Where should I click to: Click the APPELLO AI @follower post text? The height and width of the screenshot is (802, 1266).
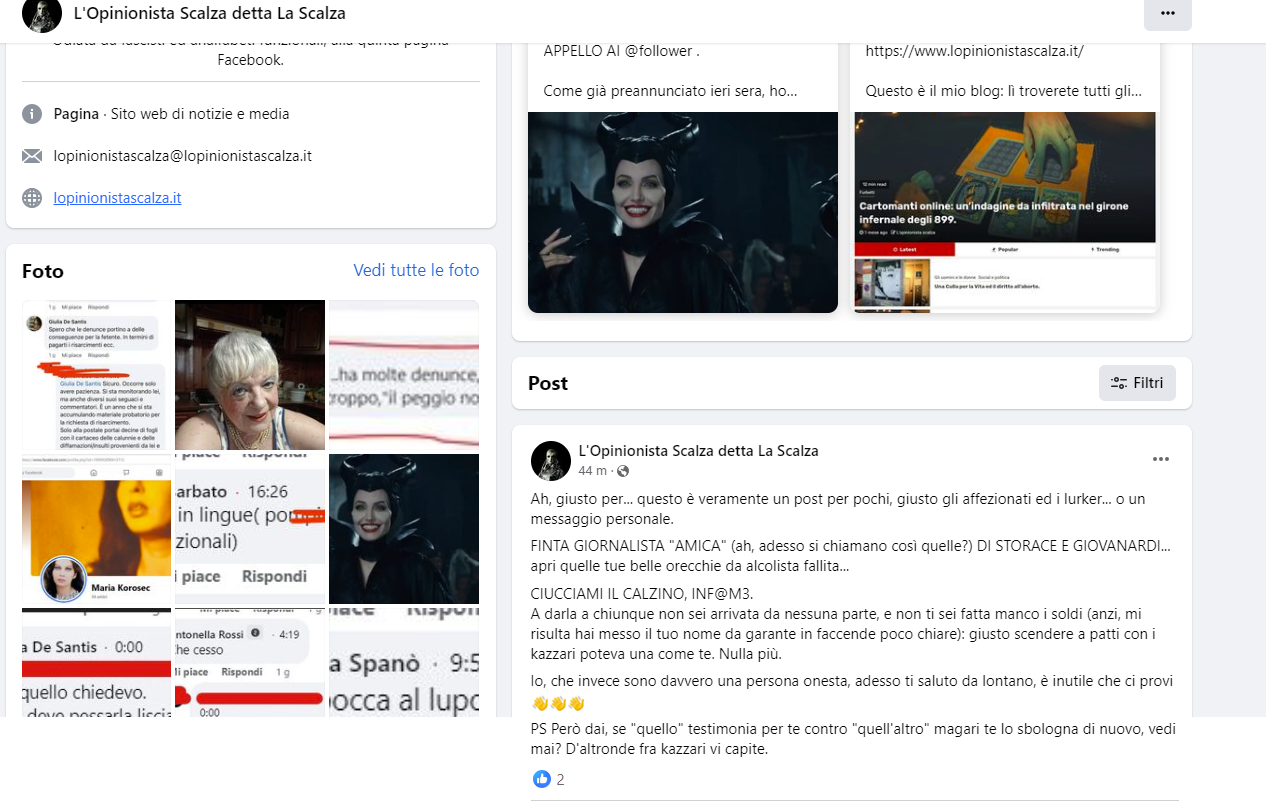pyautogui.click(x=621, y=51)
